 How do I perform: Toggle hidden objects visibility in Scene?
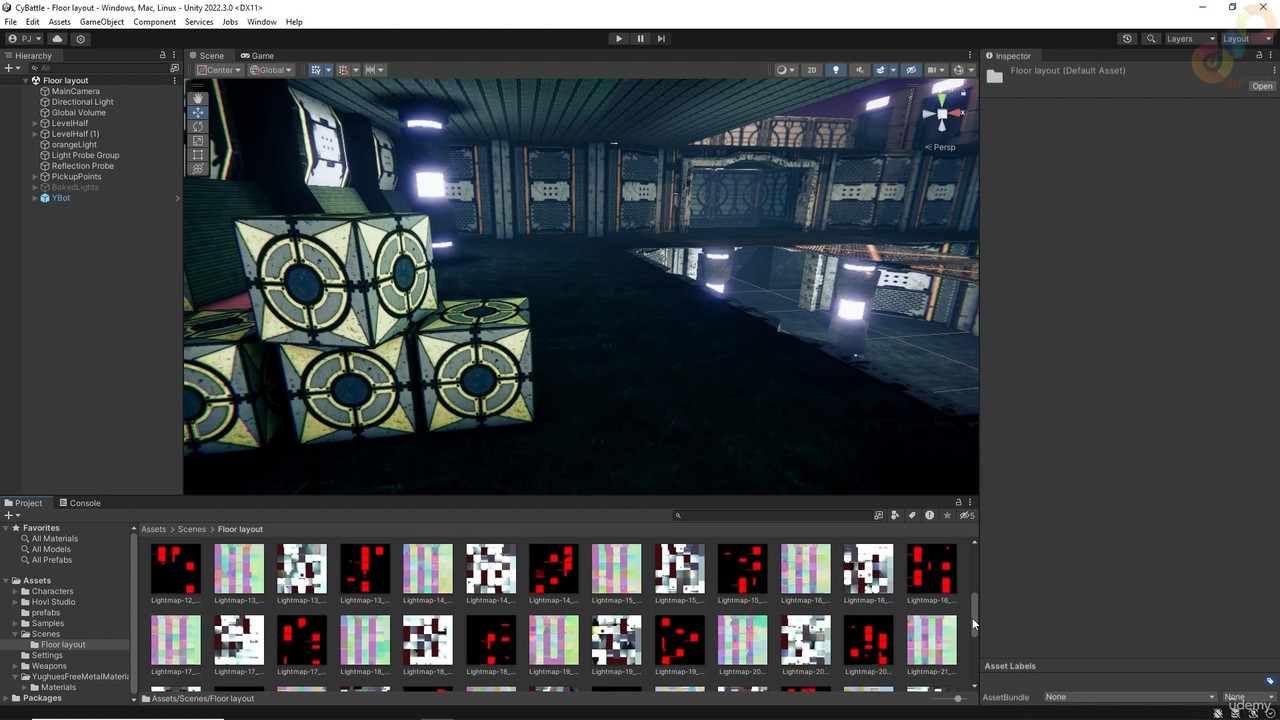910,70
